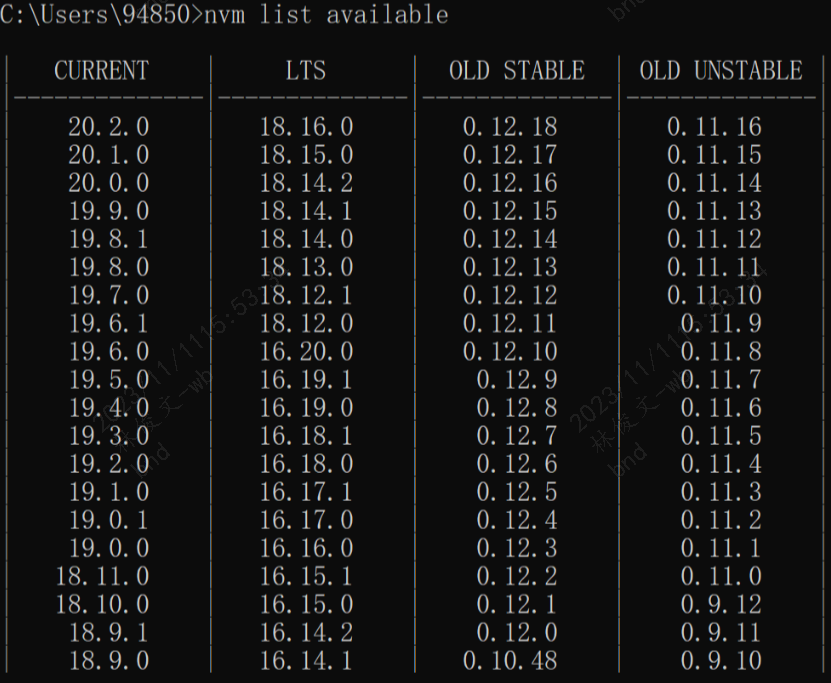Select OLD UNSTABLE version 0.11.13
Image resolution: width=831 pixels, height=683 pixels.
[x=714, y=211]
